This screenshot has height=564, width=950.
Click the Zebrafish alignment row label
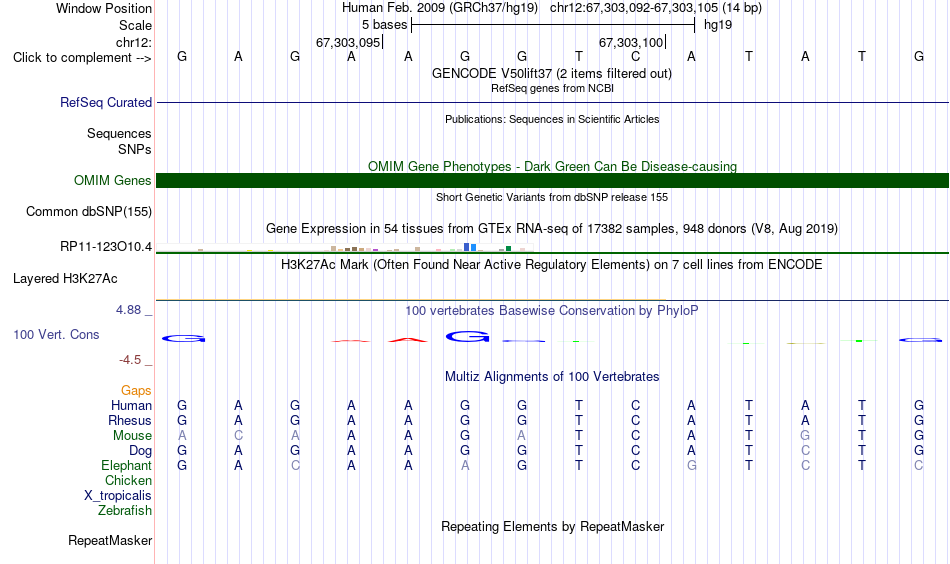click(125, 510)
